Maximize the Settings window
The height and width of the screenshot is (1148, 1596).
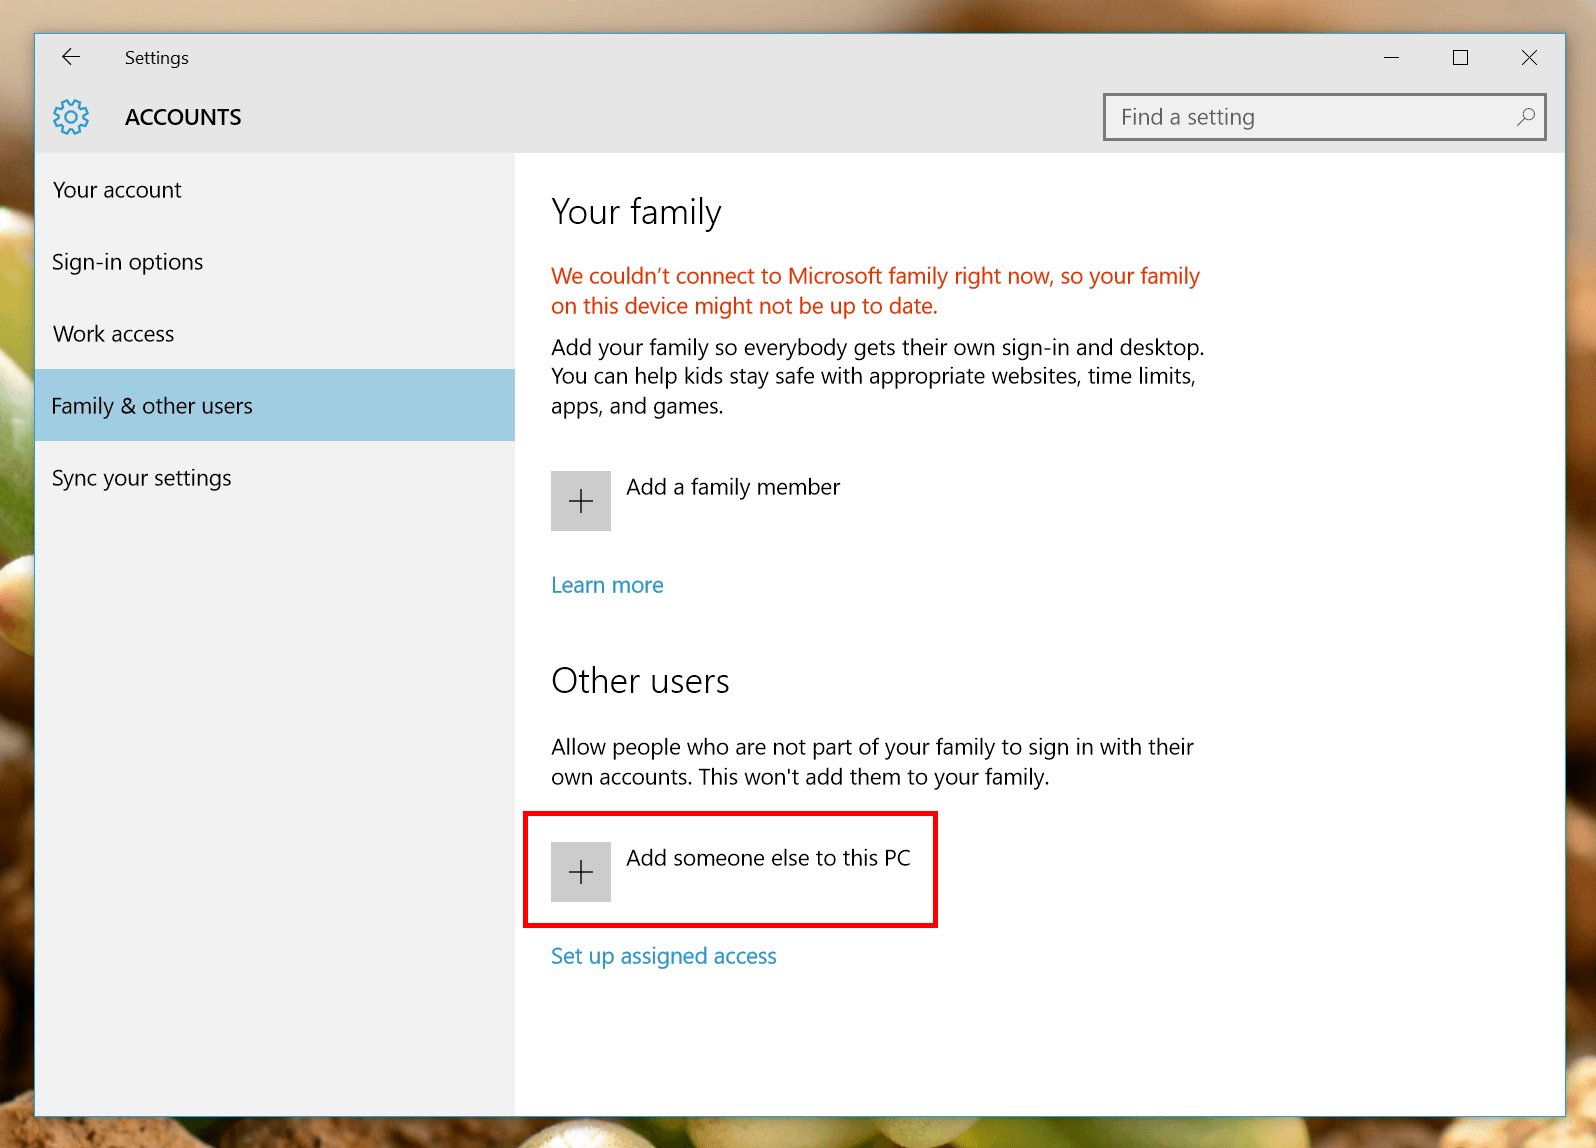click(1460, 58)
